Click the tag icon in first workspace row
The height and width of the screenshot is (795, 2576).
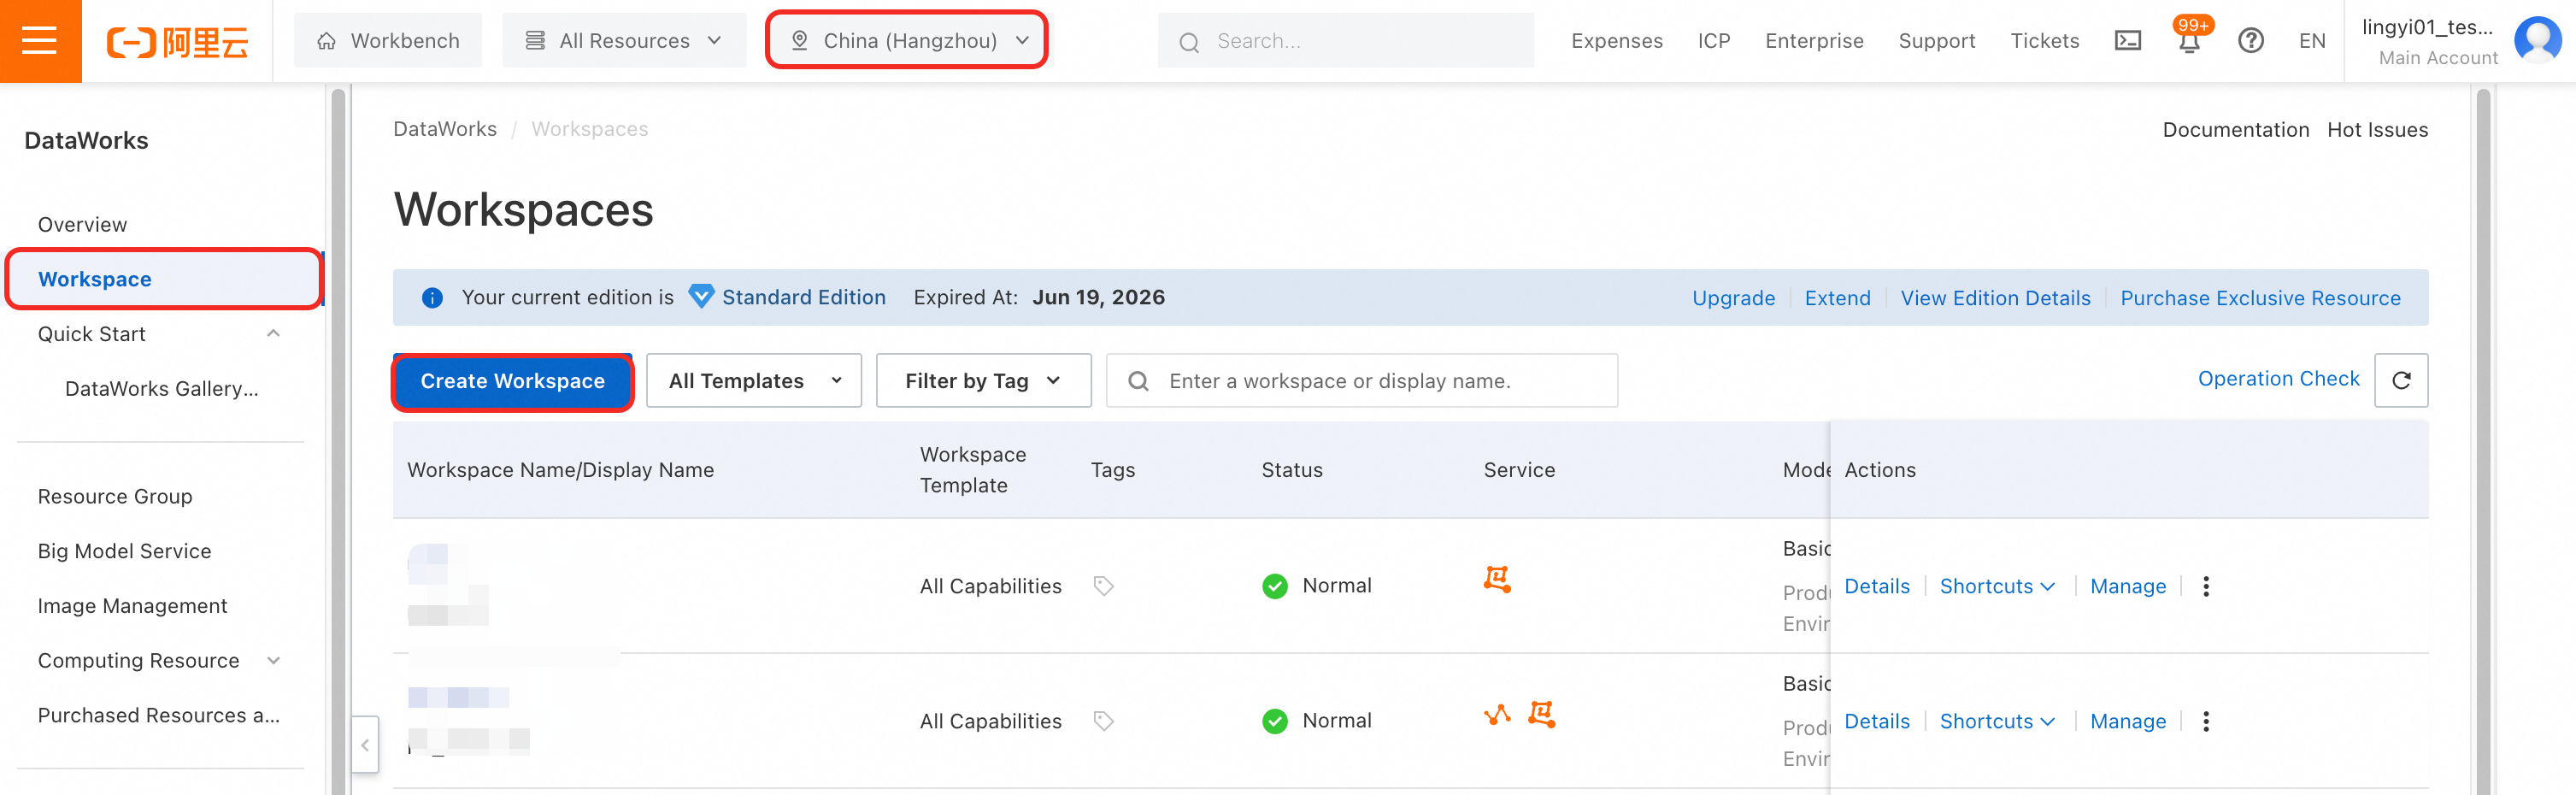[x=1103, y=586]
